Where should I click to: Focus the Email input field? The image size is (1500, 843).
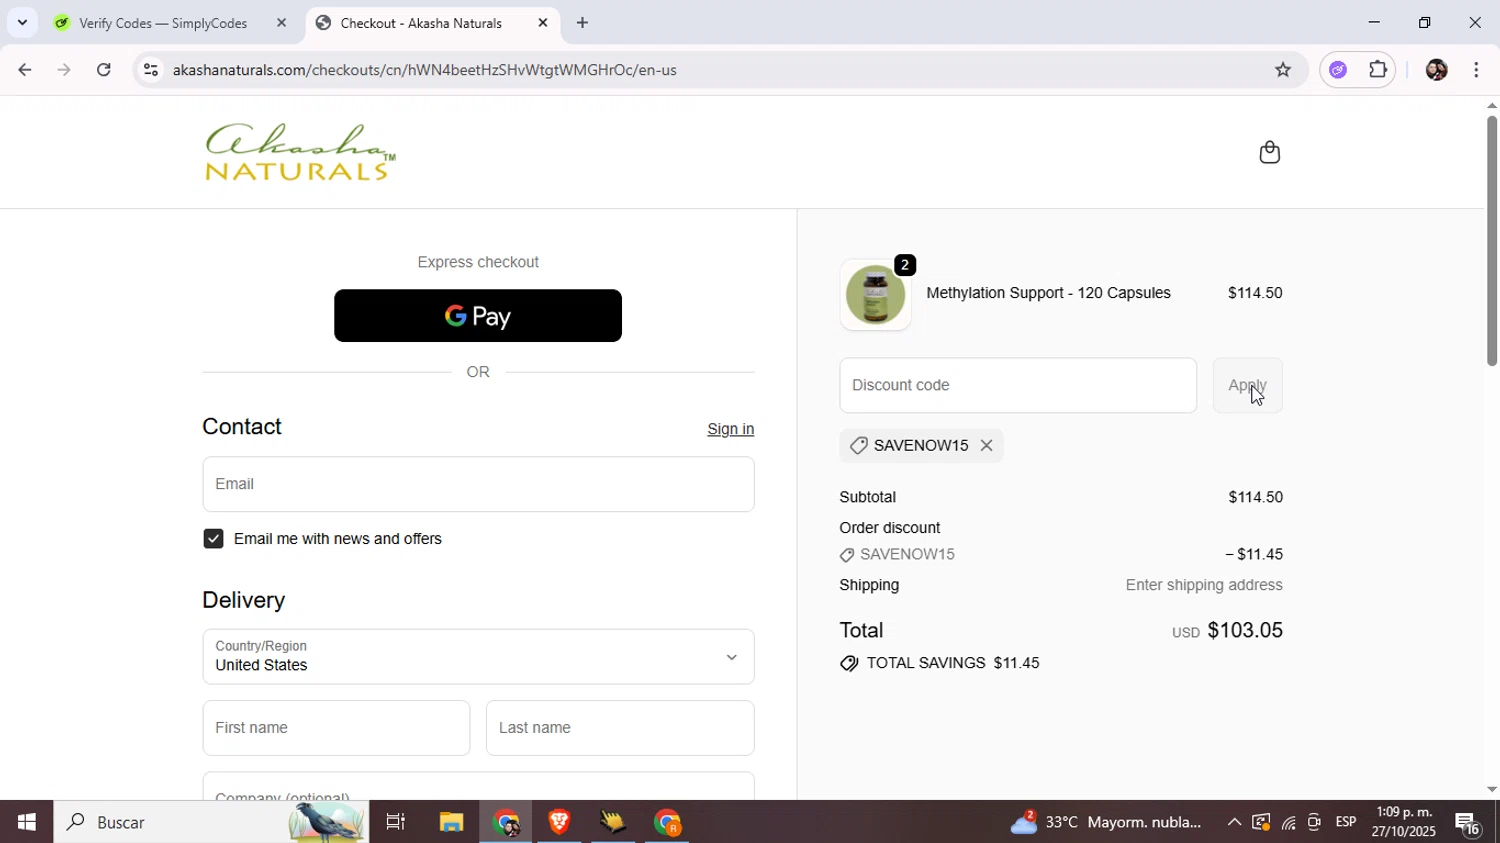click(478, 484)
